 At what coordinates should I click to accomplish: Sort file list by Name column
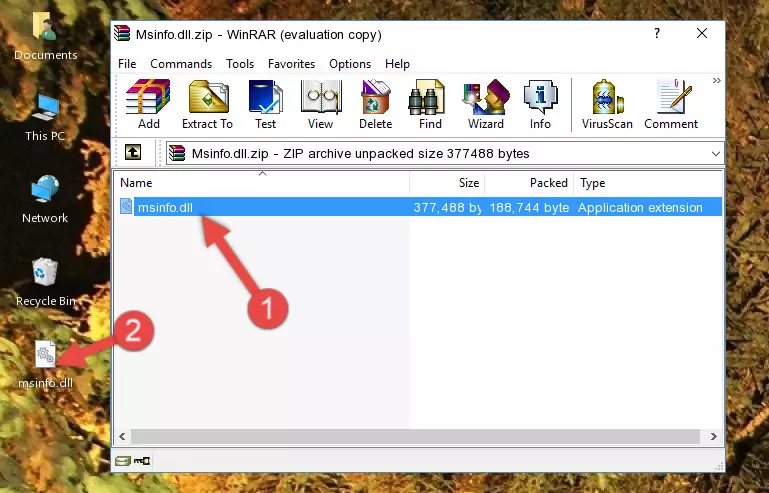click(262, 183)
